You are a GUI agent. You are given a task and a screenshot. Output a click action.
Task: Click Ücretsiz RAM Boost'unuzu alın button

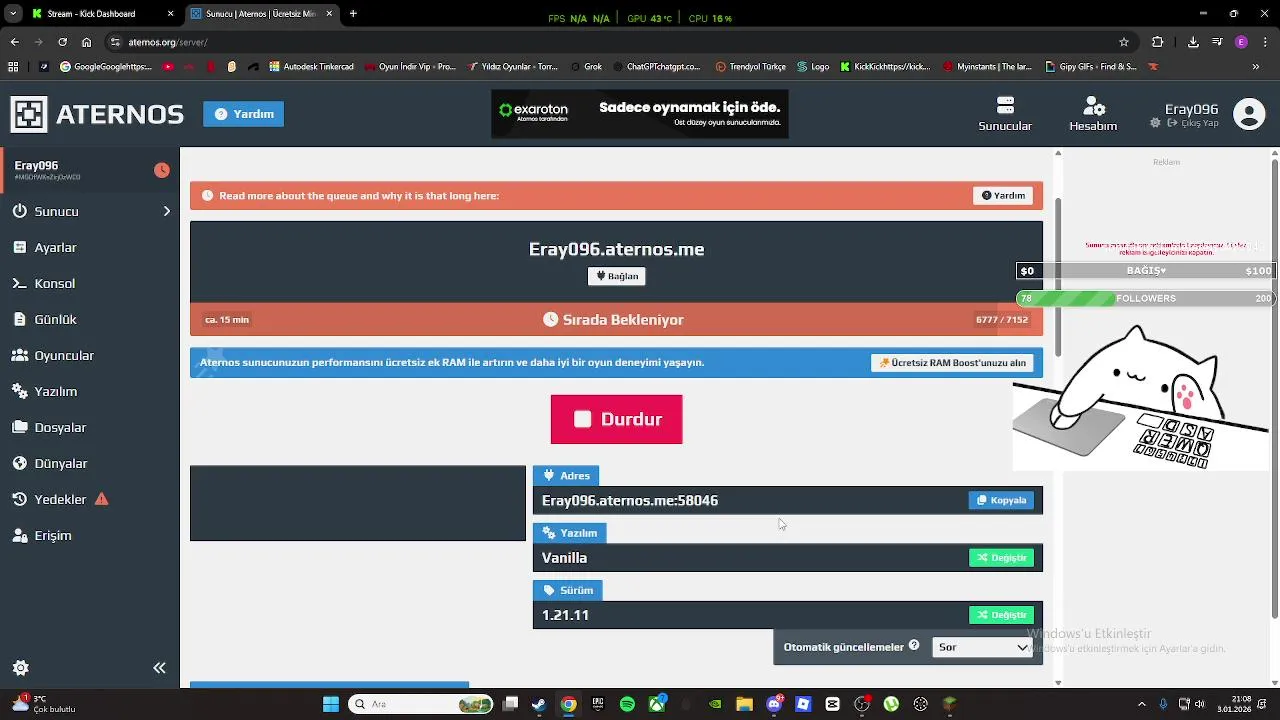pos(953,363)
